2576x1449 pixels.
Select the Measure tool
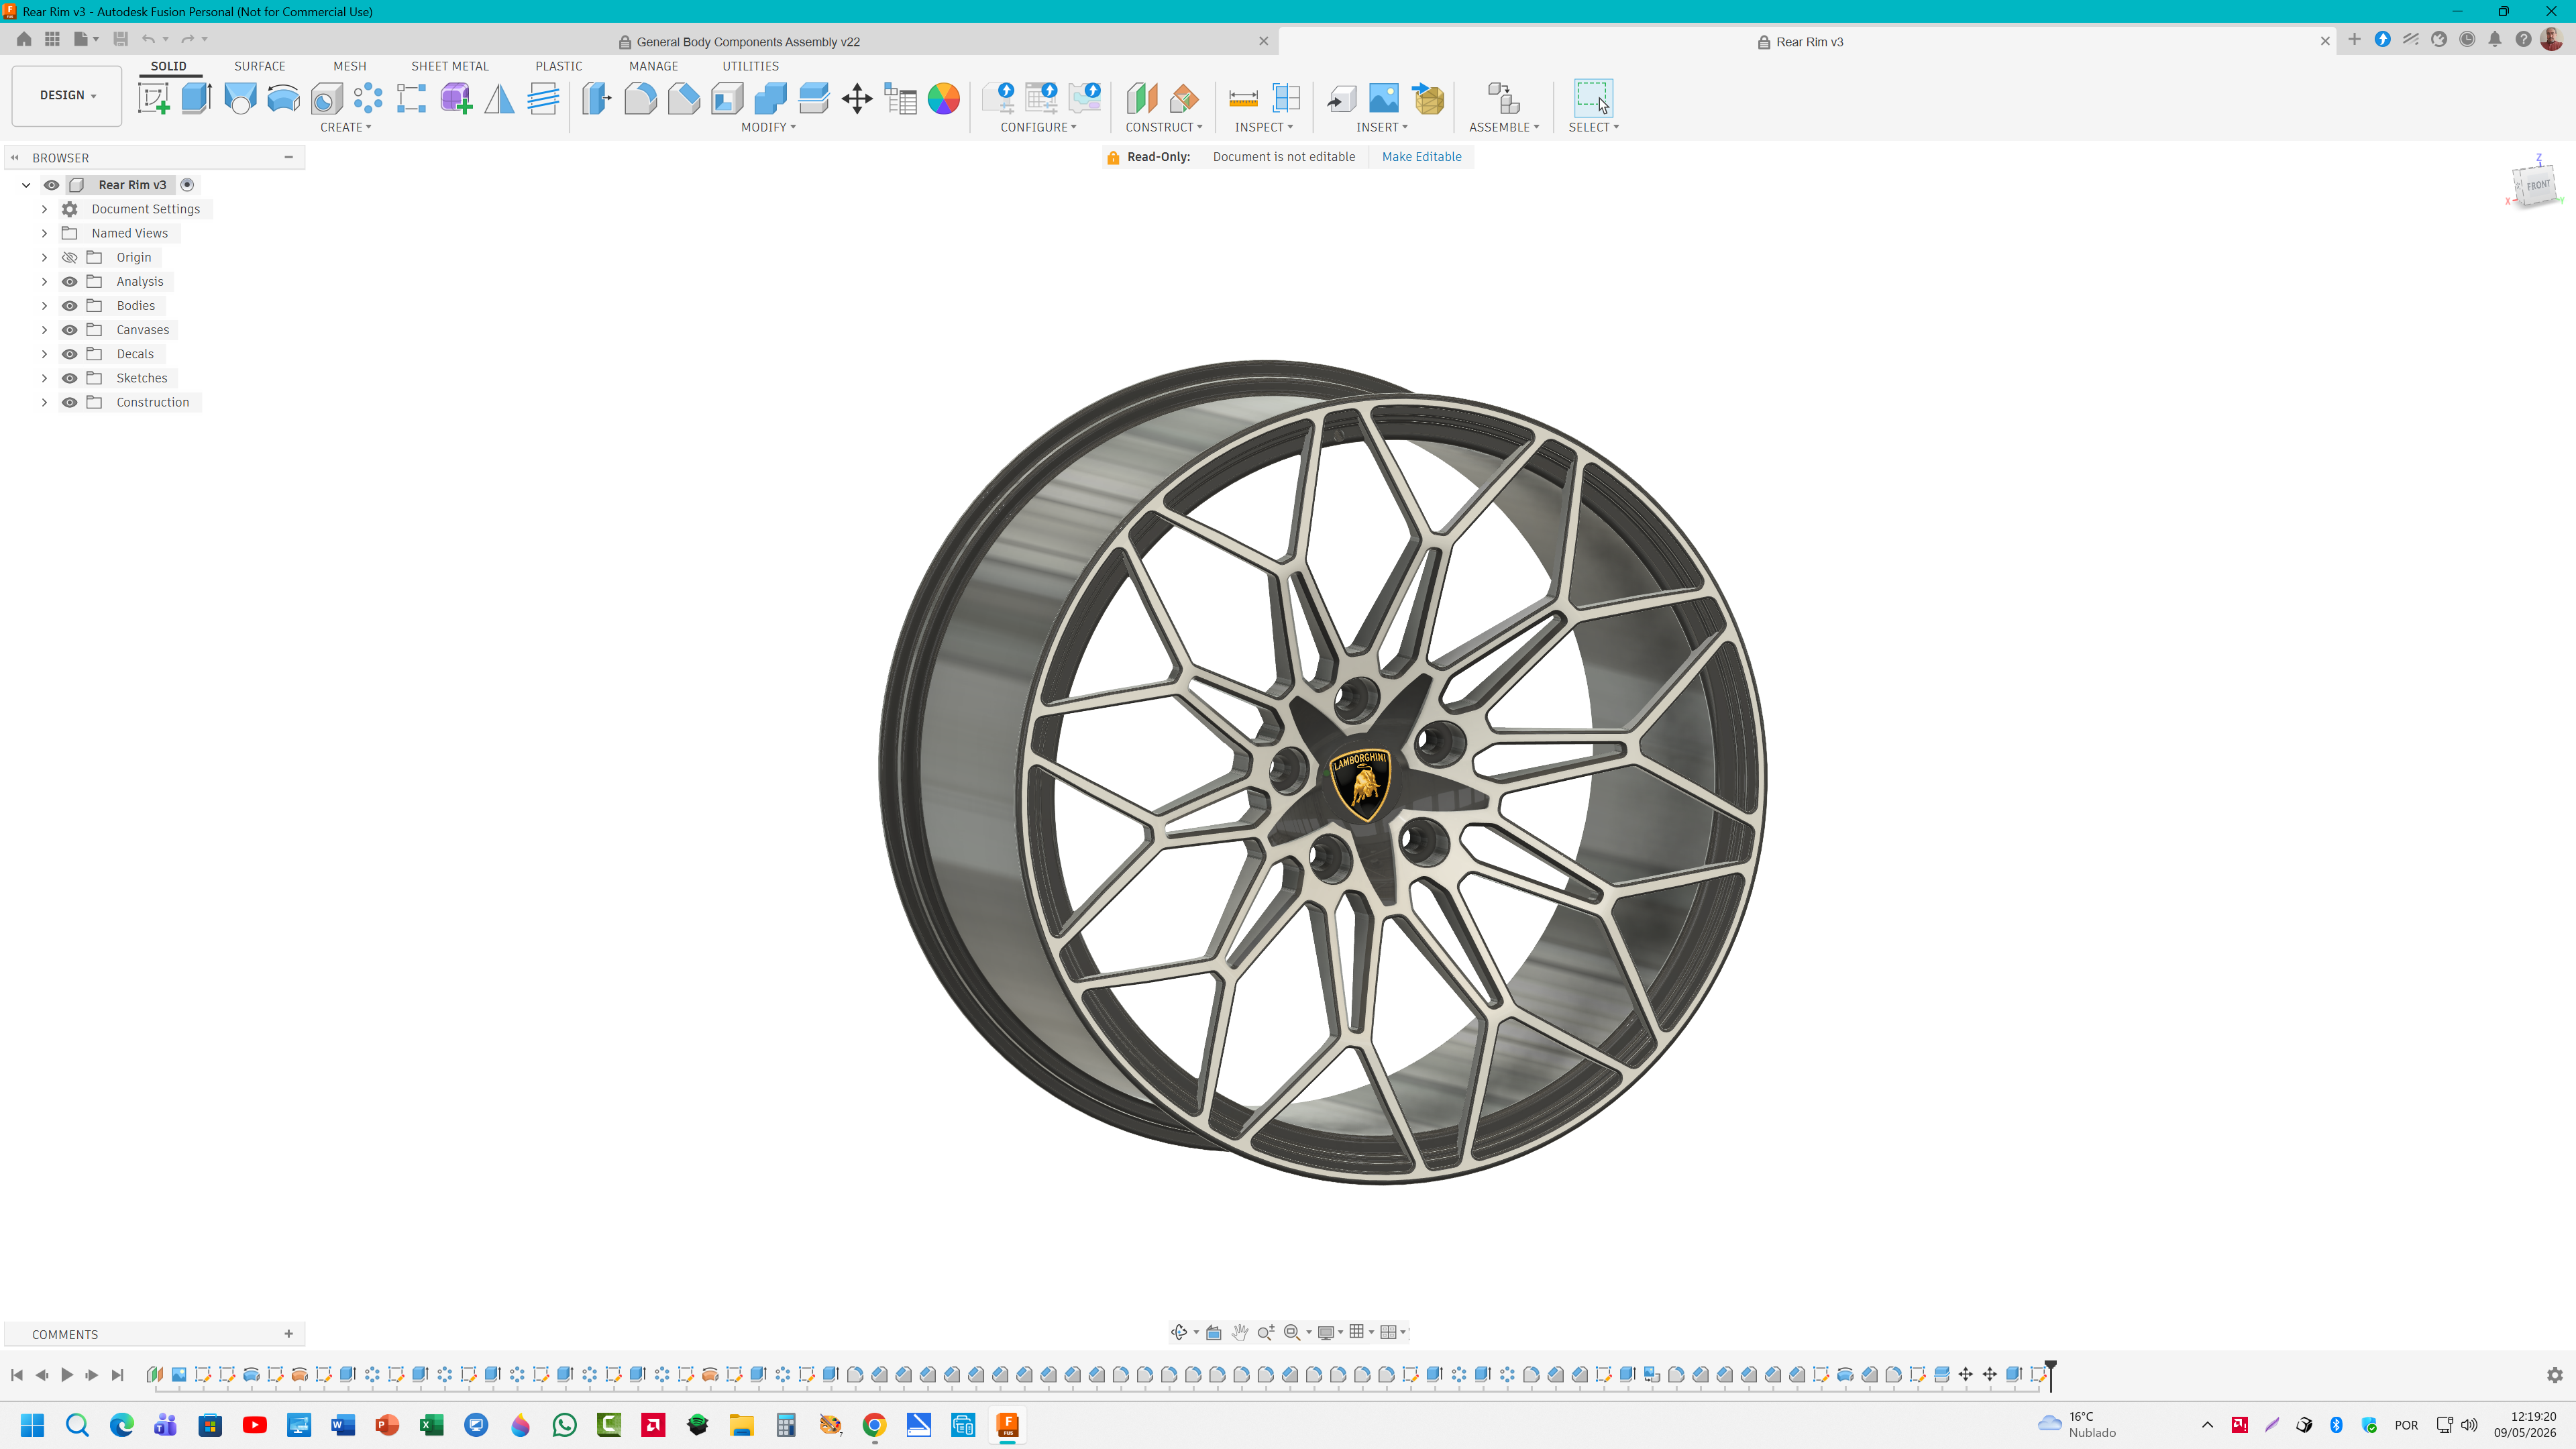pos(1243,98)
